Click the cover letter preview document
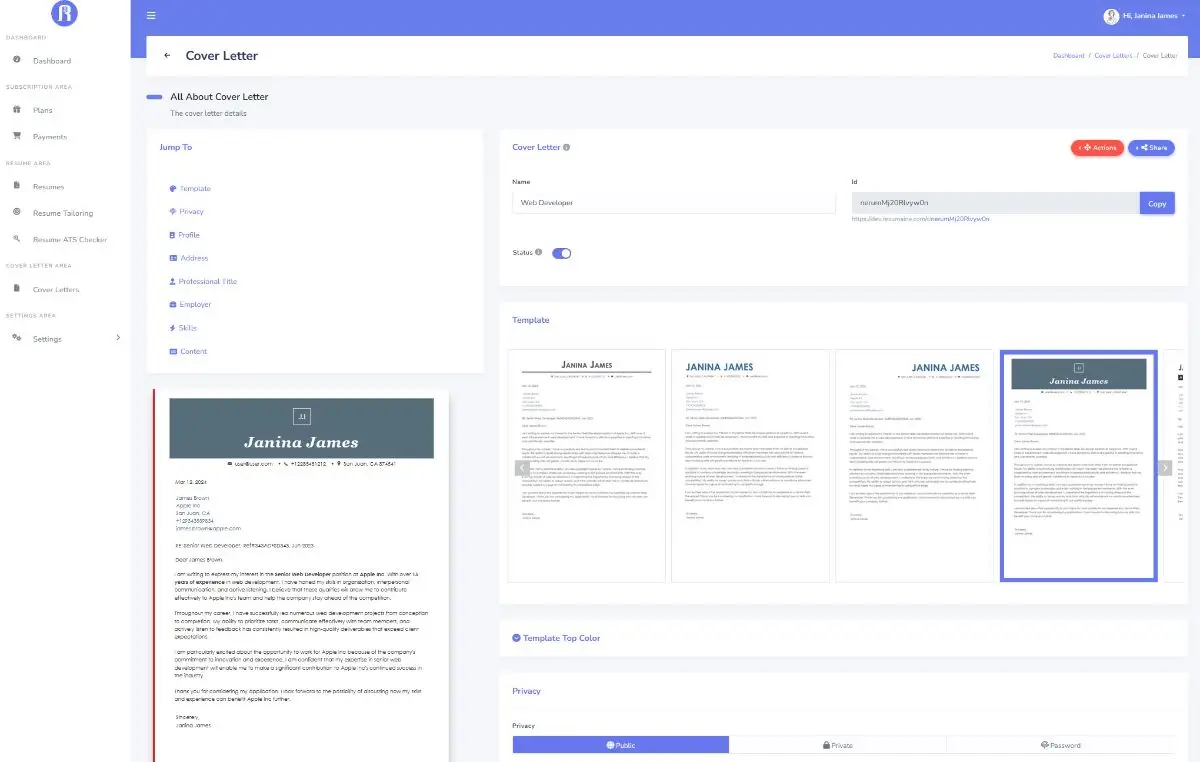Viewport: 1200px width, 762px height. [301, 575]
